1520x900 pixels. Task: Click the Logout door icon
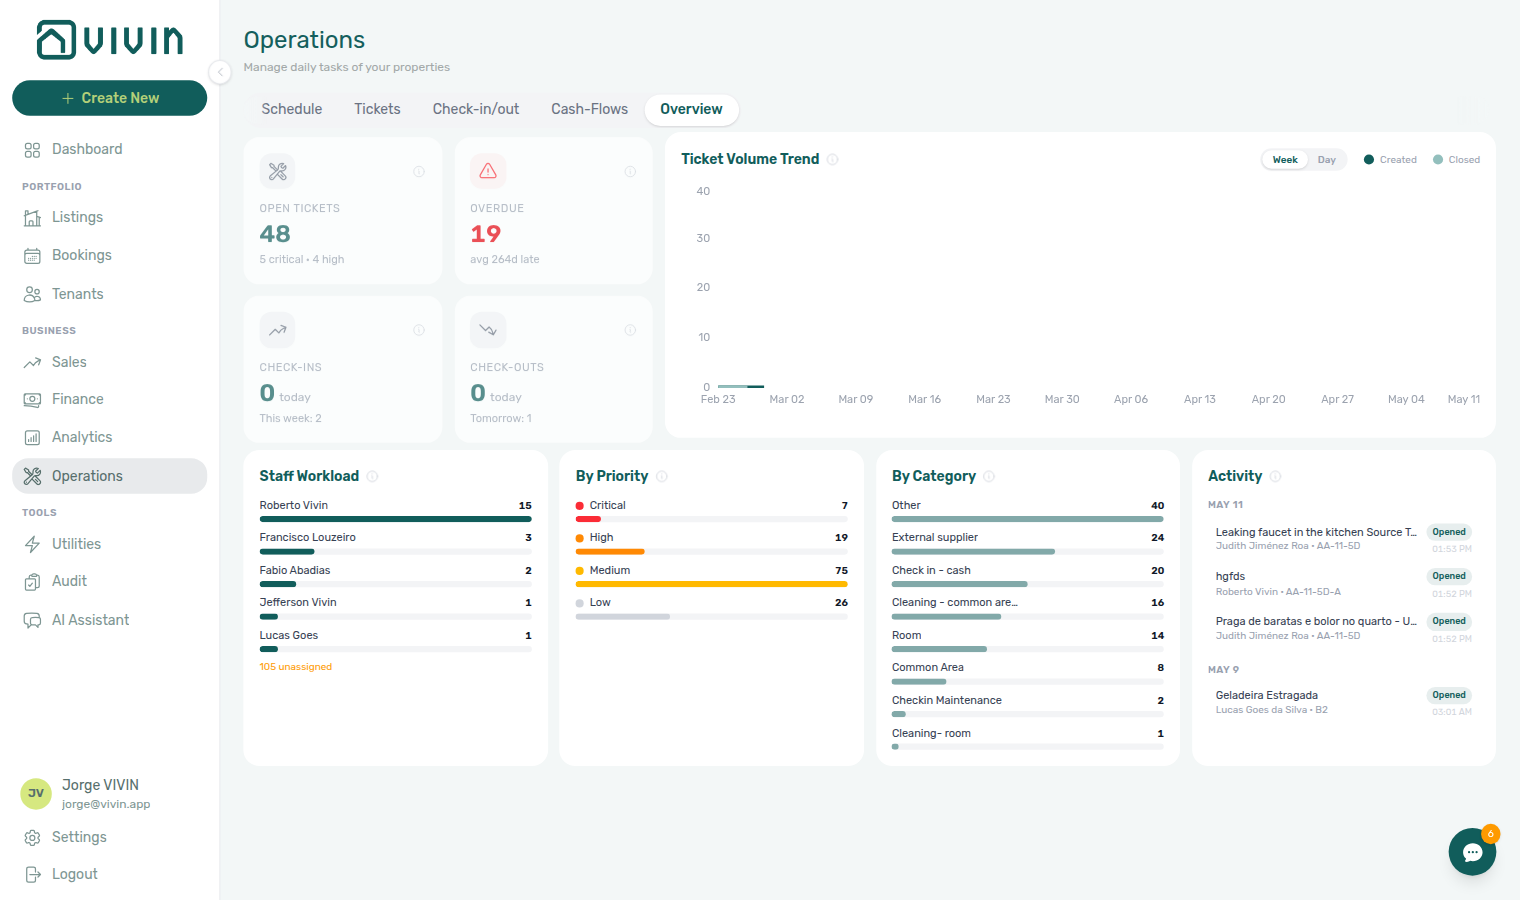32,874
